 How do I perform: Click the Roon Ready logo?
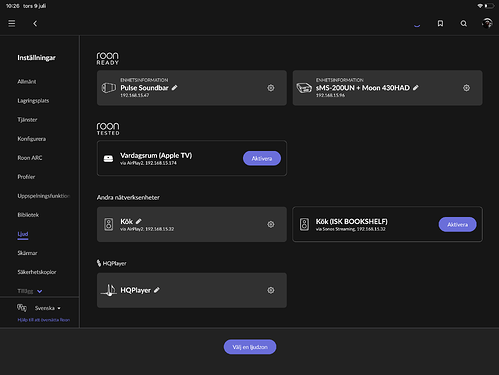[x=107, y=58]
